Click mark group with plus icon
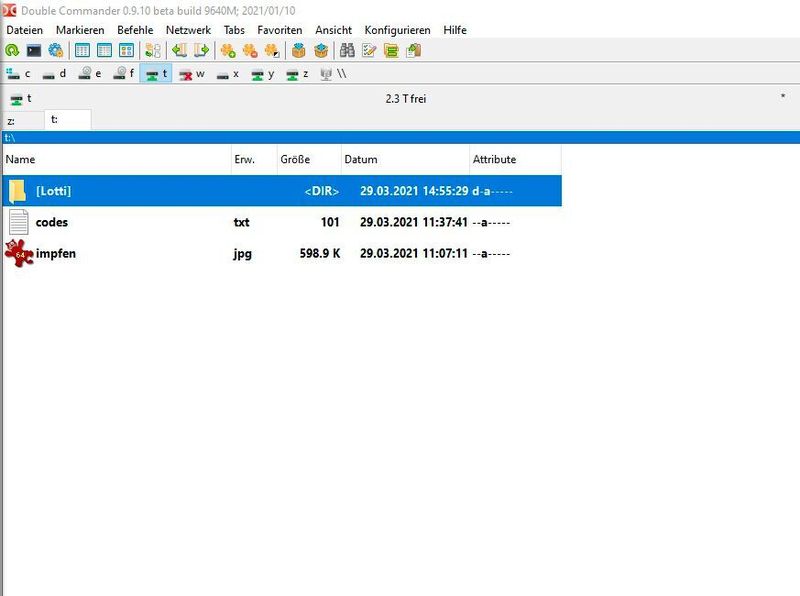This screenshot has height=596, width=800. [x=228, y=51]
